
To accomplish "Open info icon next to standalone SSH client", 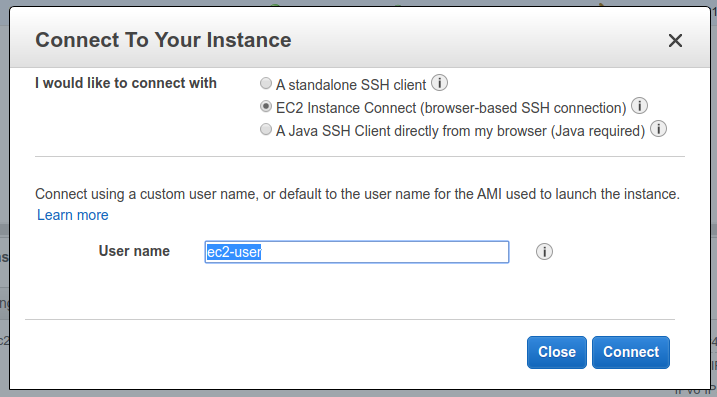I will coord(439,83).
